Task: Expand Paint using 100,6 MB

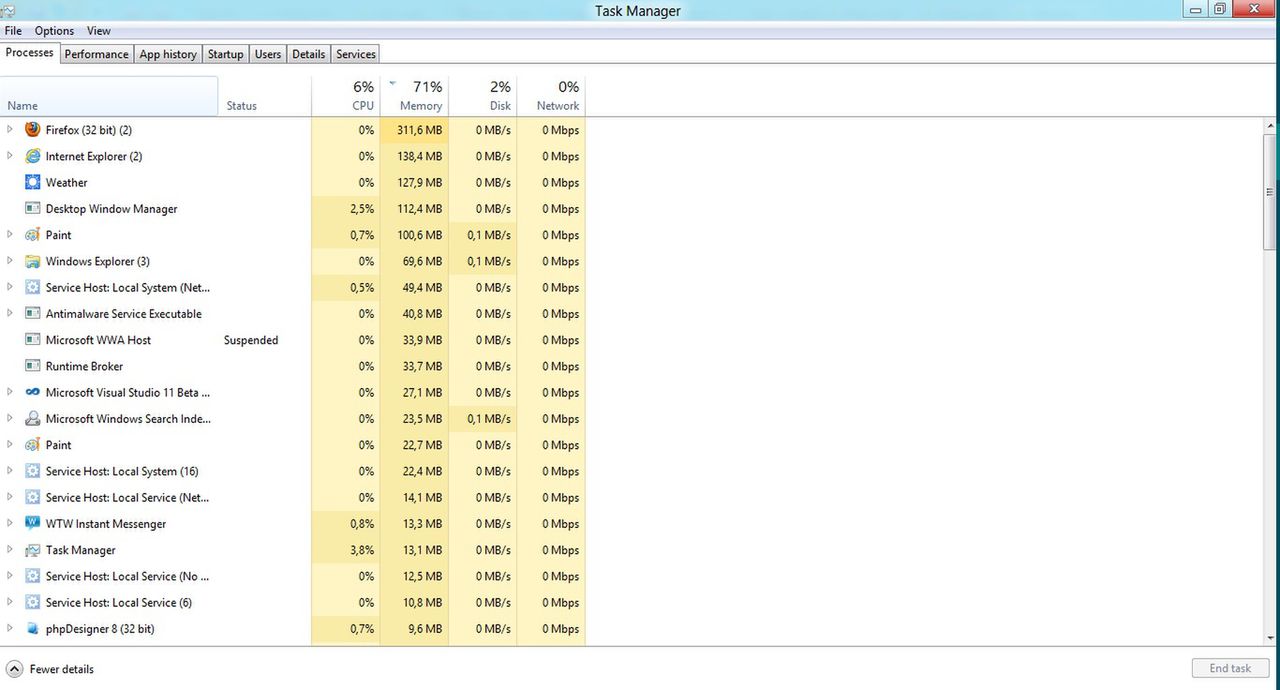Action: coord(10,235)
